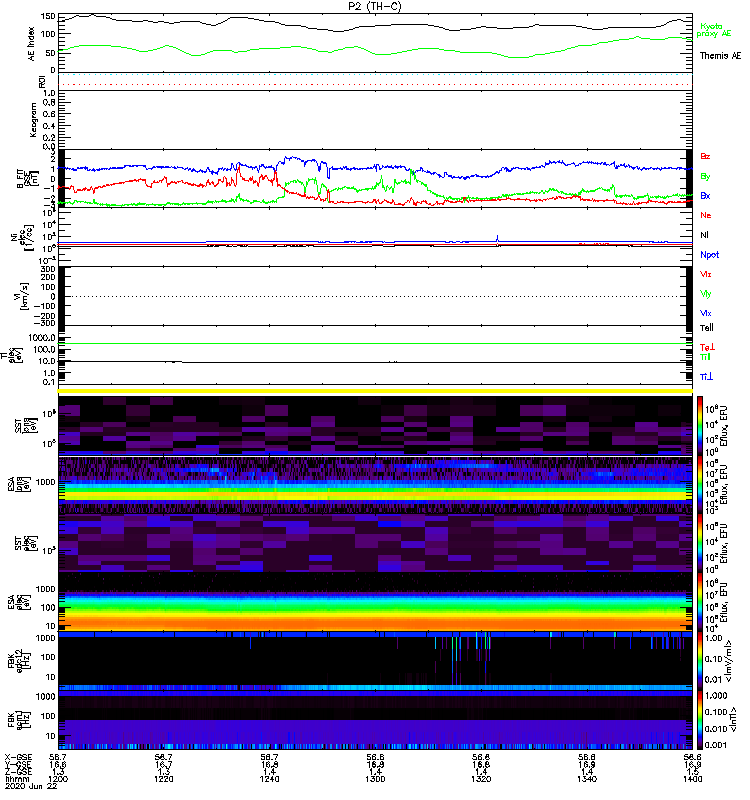
Task: Click the 1240 time tick label
Action: point(269,779)
